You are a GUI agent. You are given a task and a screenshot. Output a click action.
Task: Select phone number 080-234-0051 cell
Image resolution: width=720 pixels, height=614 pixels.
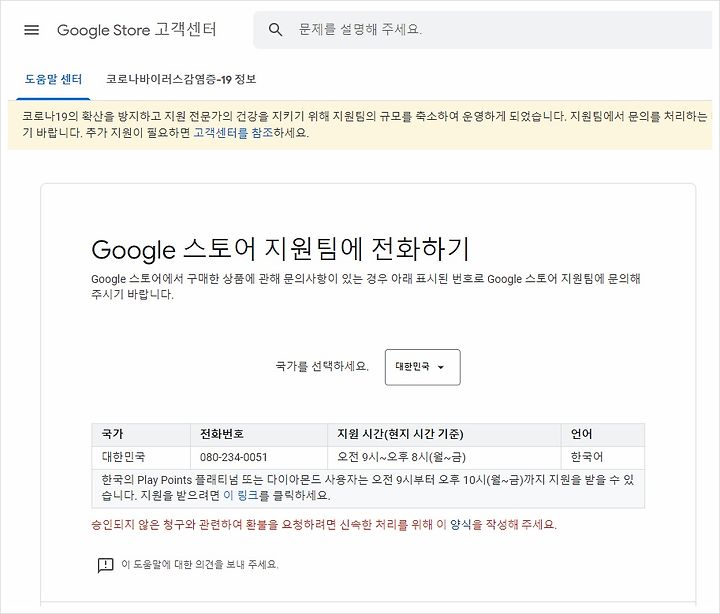(x=259, y=457)
